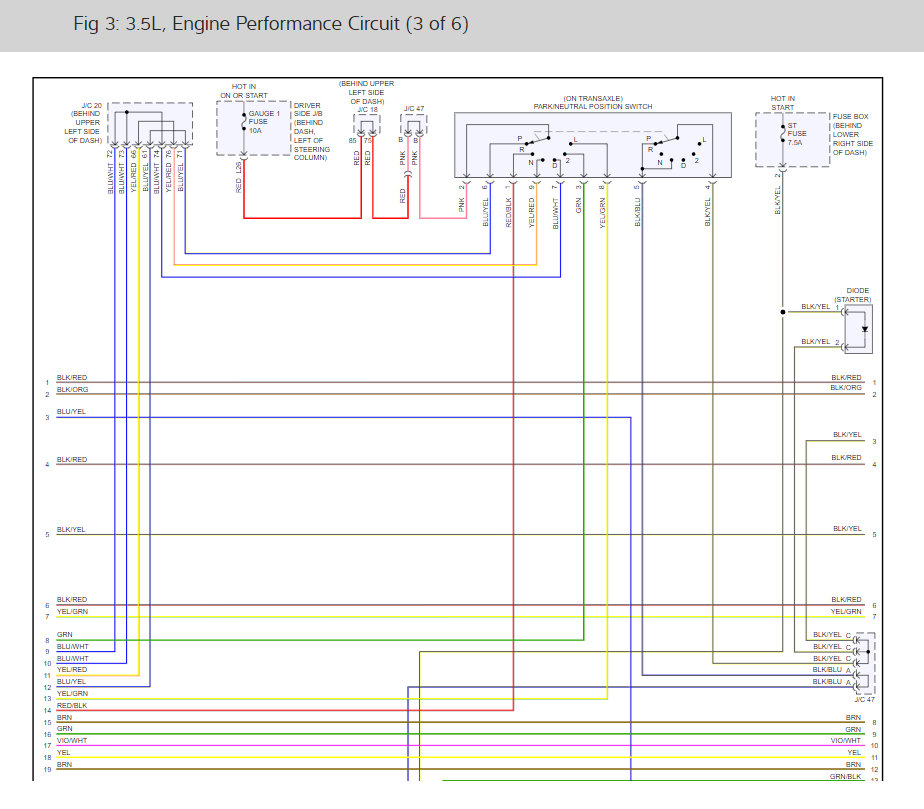Click the "GRN 3" vertical label at the switch

pos(579,199)
